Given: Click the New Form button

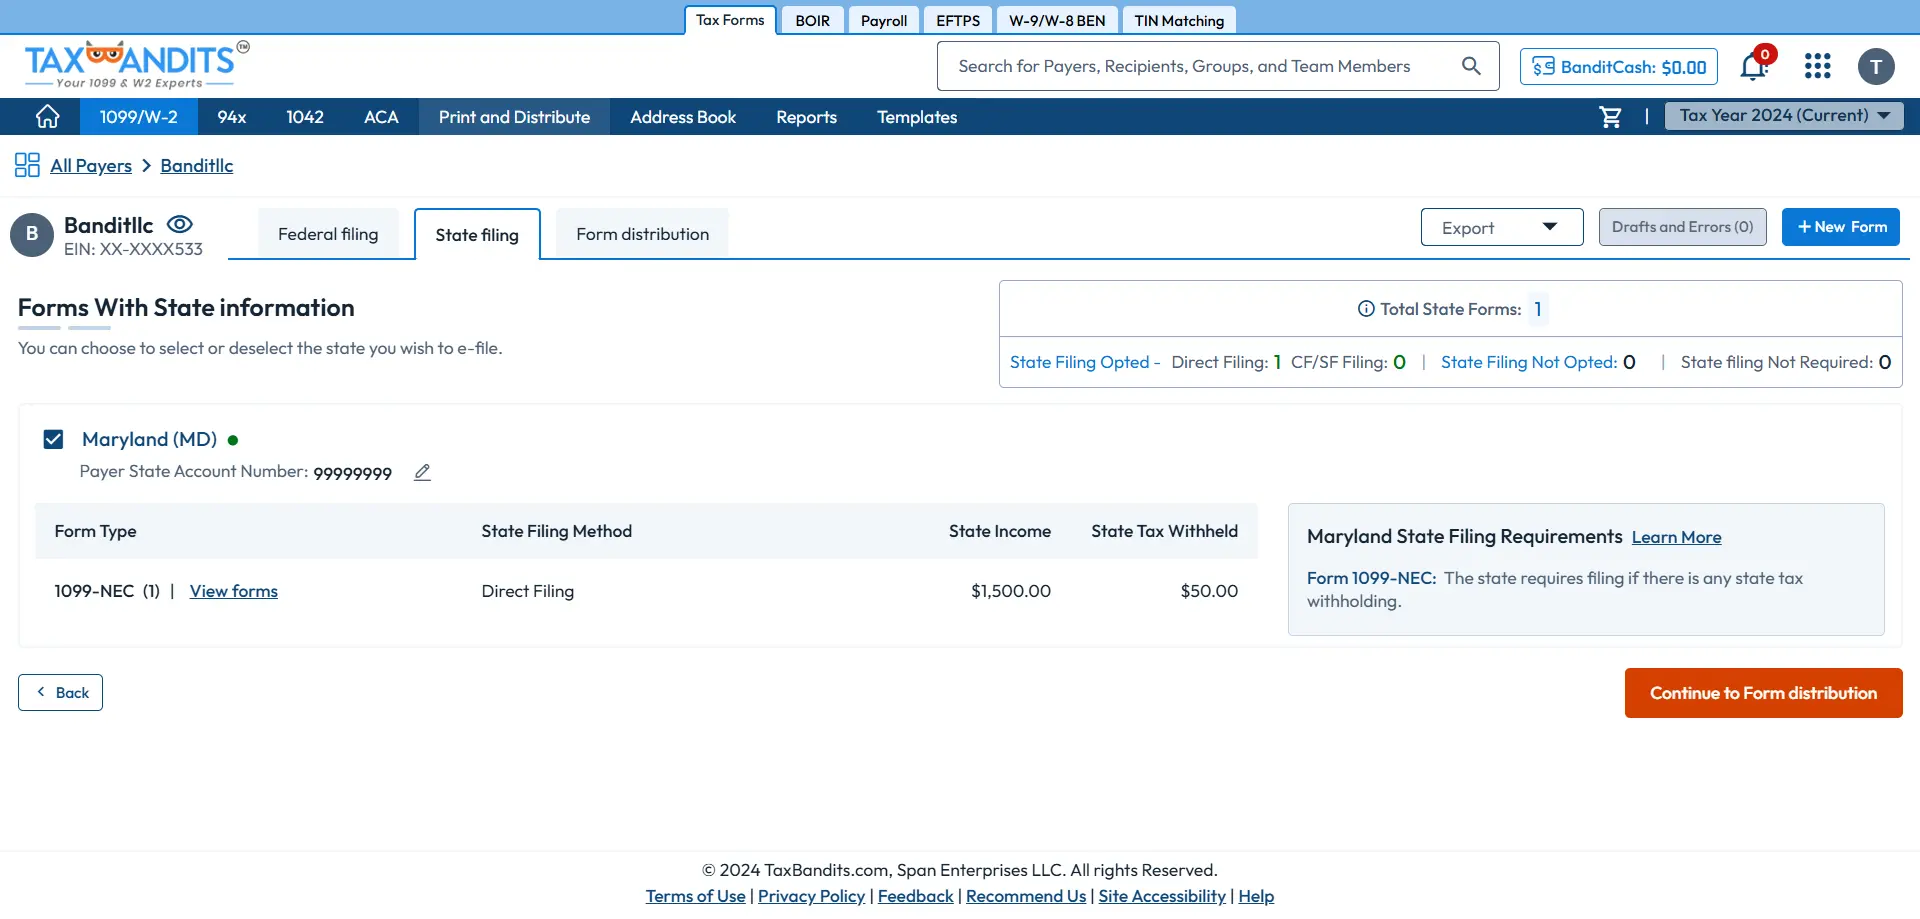Looking at the screenshot, I should [1840, 227].
